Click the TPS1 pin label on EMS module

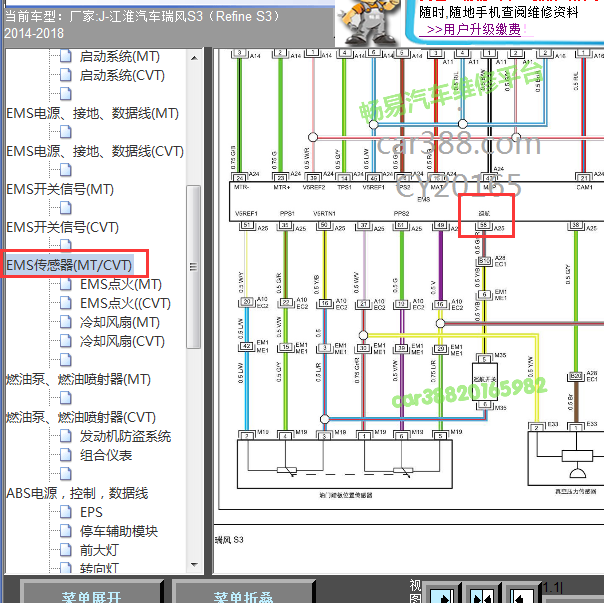344,187
